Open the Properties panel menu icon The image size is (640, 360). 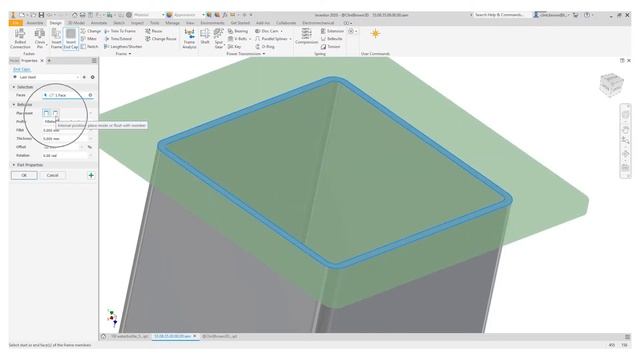pos(94,60)
